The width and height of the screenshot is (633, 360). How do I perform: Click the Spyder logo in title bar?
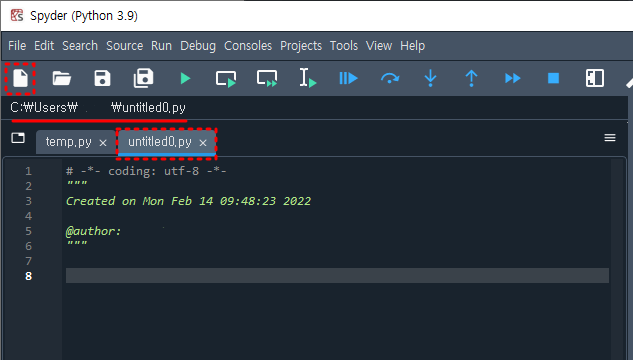(x=17, y=16)
